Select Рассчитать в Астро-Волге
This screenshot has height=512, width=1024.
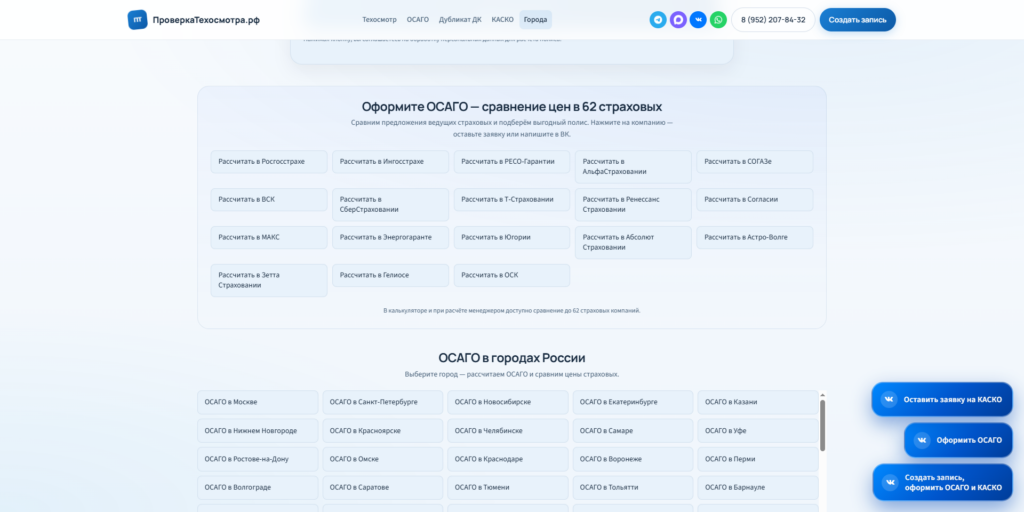[x=755, y=238]
